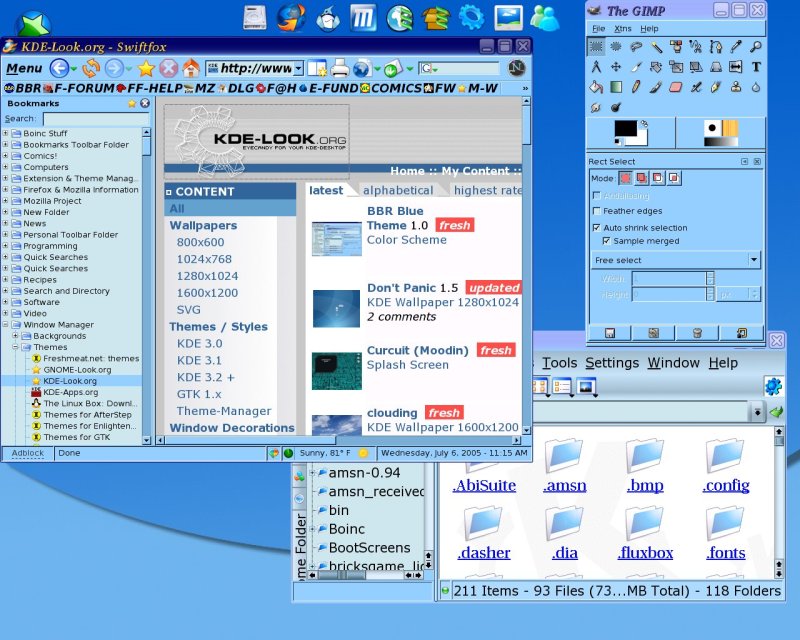
Task: Switch to the latest tab on KDE-Look
Action: click(326, 190)
